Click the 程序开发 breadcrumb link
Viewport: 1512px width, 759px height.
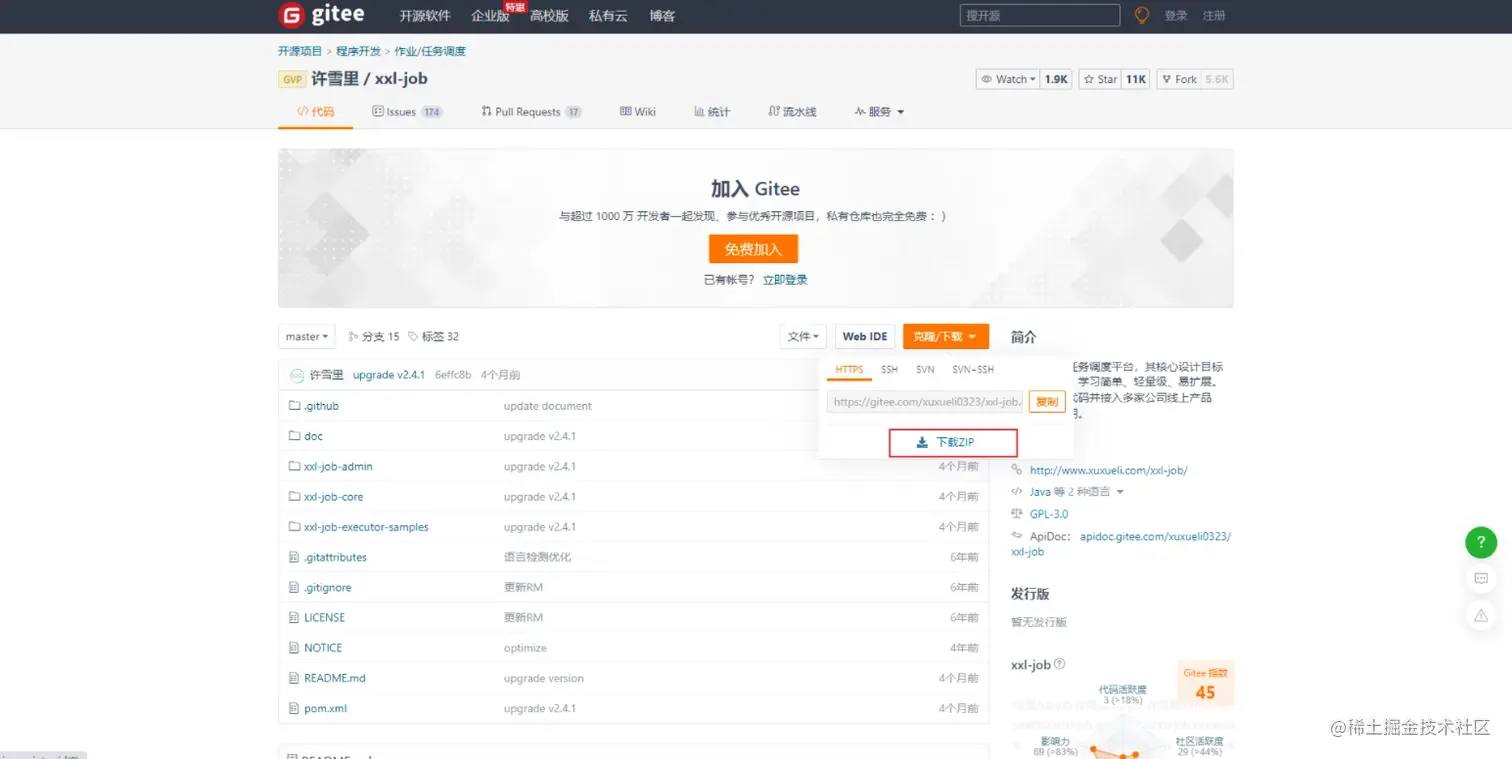[358, 51]
